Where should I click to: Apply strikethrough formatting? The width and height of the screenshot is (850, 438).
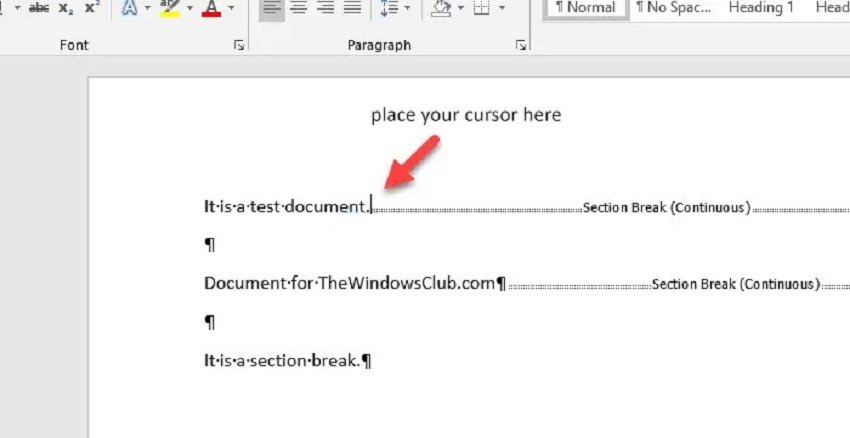coord(38,8)
